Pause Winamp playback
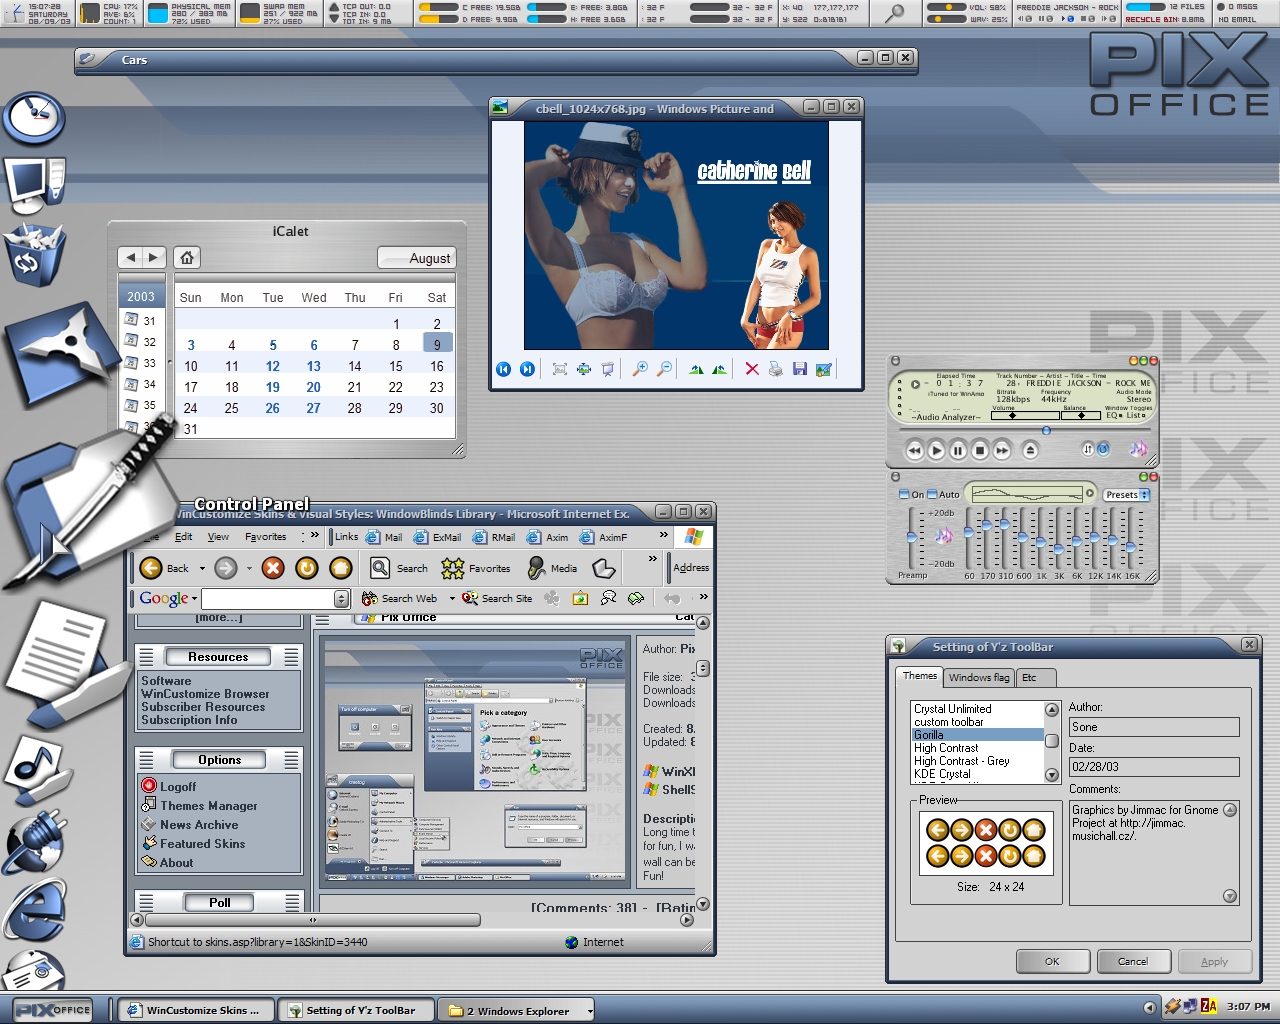The height and width of the screenshot is (1024, 1280). point(958,450)
